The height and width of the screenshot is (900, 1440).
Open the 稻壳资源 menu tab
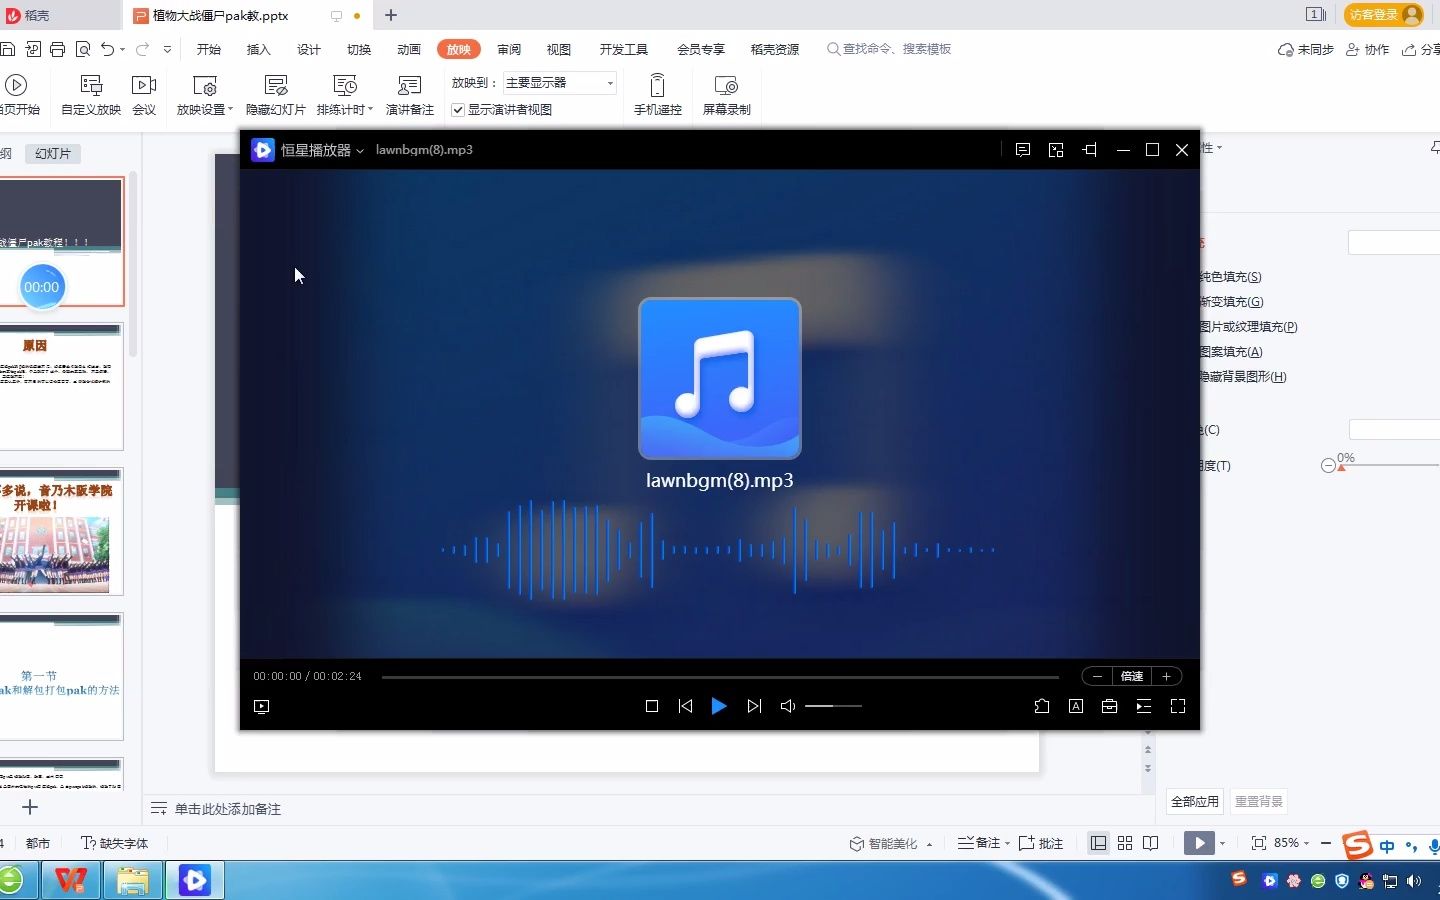[x=775, y=48]
